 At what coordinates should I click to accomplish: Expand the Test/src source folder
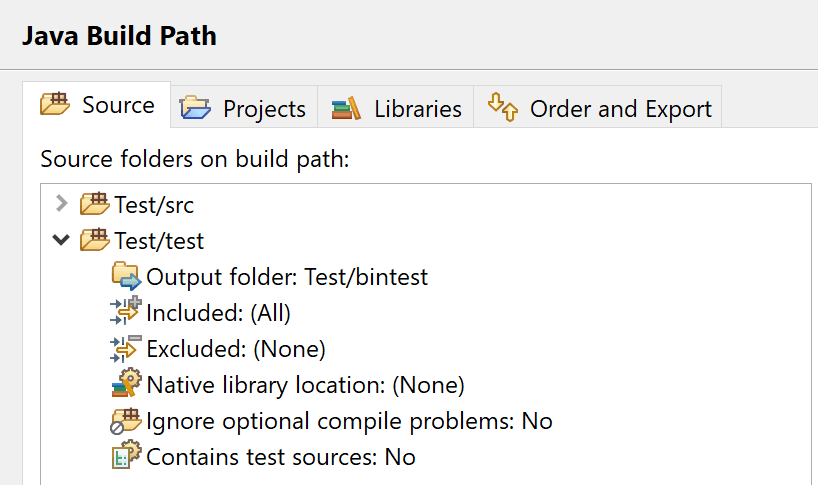click(x=62, y=204)
